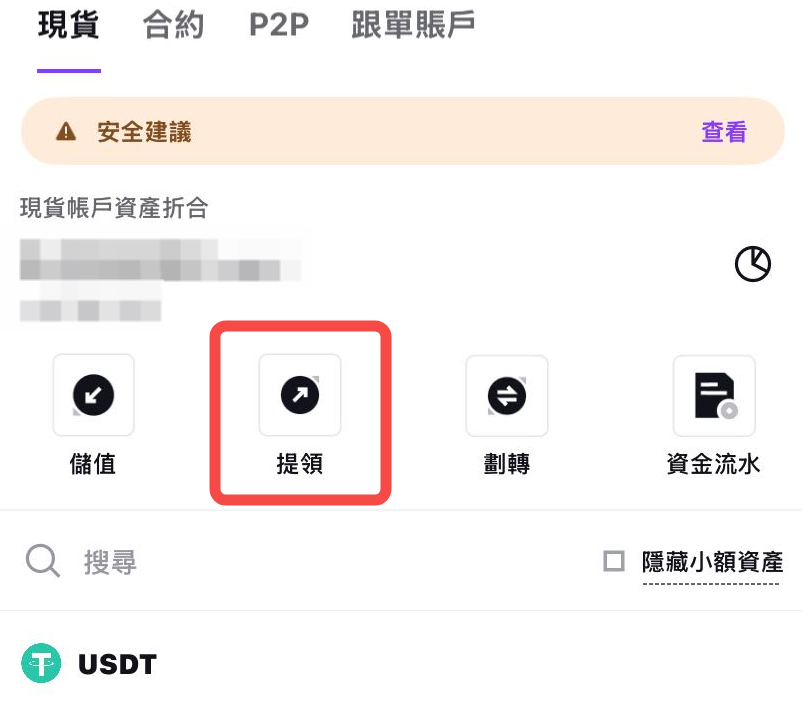Click the search magnifier icon
The image size is (802, 703).
[x=43, y=561]
